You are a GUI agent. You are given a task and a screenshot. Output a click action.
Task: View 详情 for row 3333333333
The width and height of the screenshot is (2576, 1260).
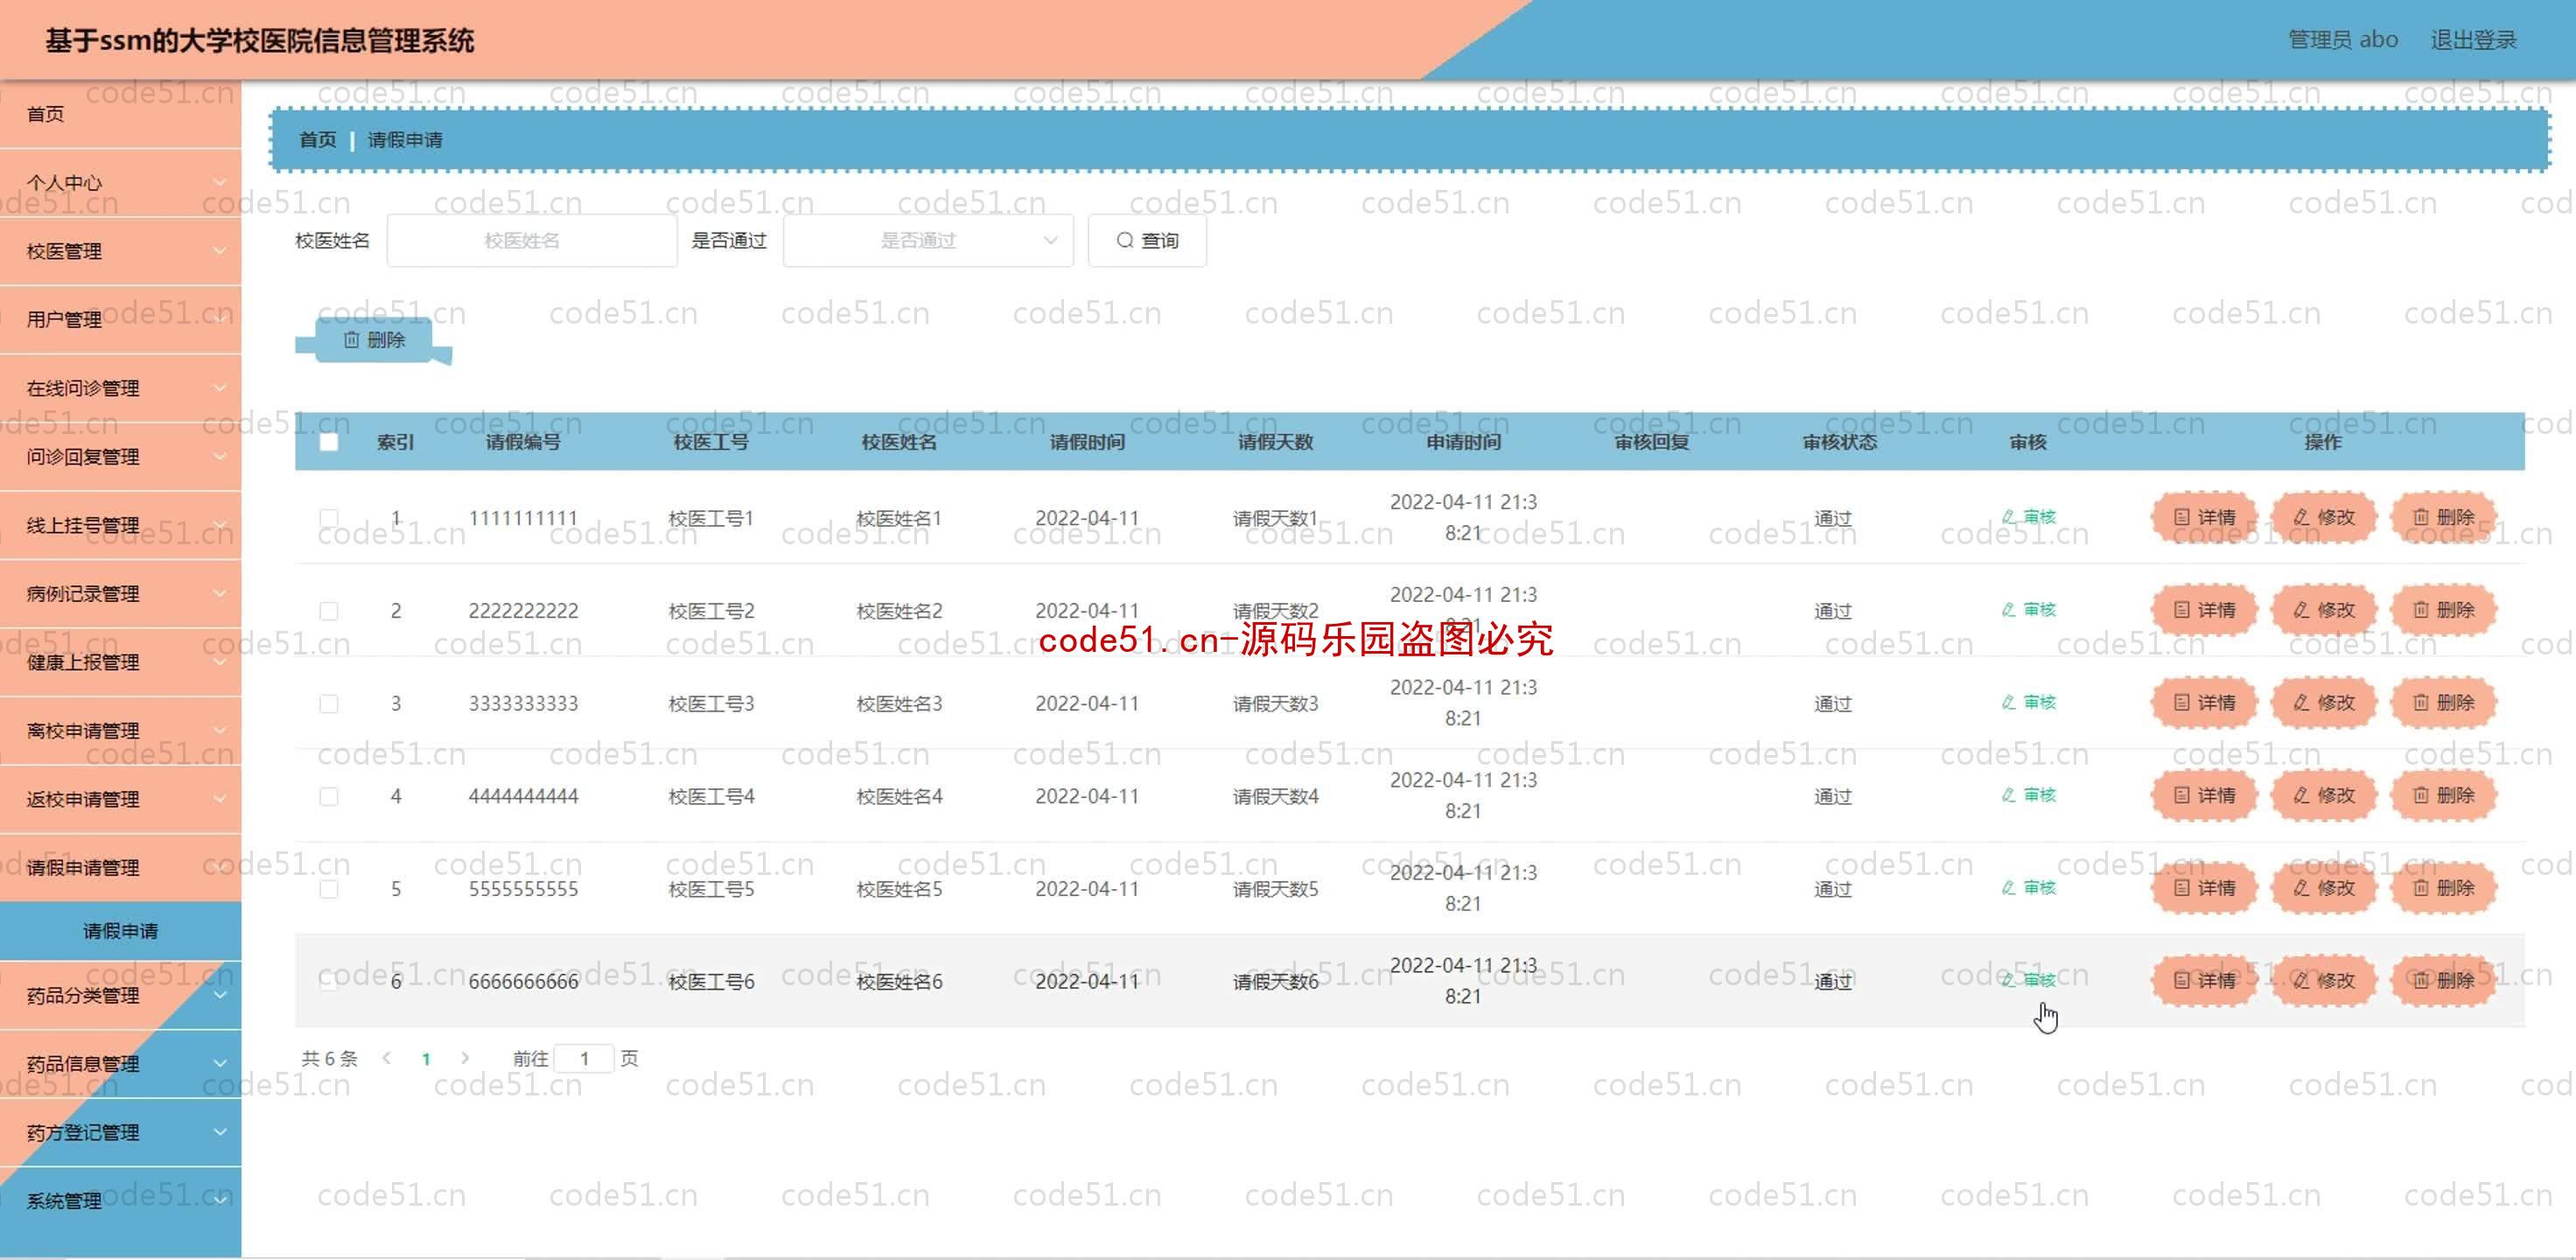point(2204,703)
